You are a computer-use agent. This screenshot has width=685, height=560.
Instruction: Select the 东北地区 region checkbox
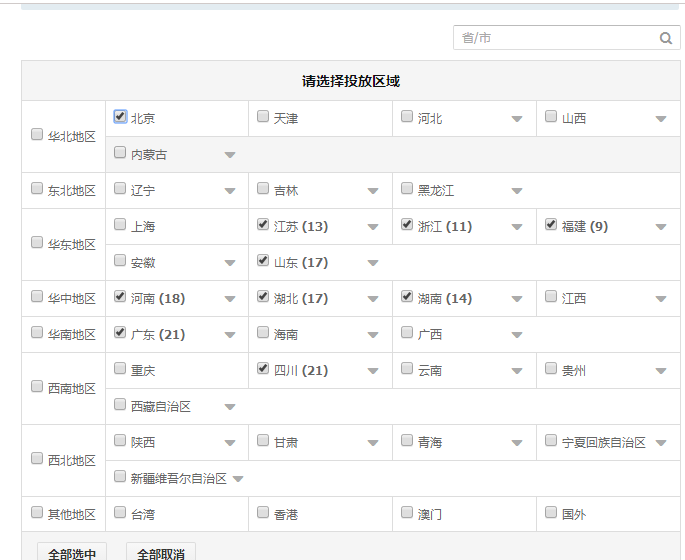tap(37, 188)
